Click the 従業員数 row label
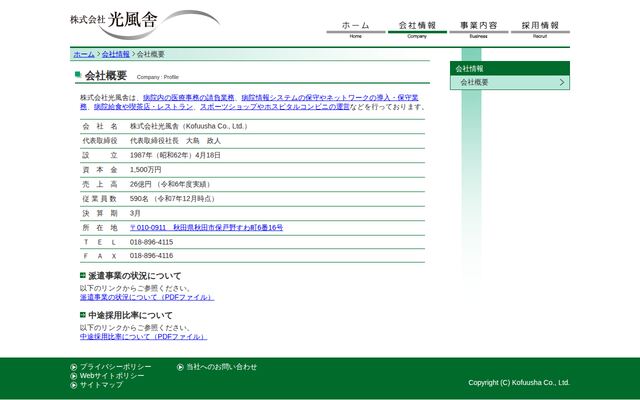This screenshot has width=640, height=400. click(100, 199)
